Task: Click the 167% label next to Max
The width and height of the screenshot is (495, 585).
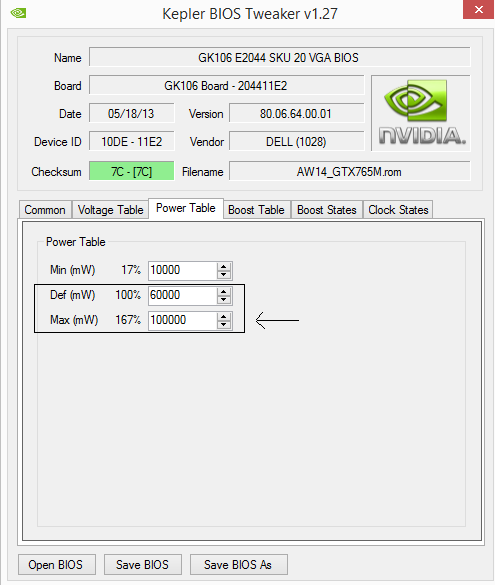Action: click(x=128, y=320)
